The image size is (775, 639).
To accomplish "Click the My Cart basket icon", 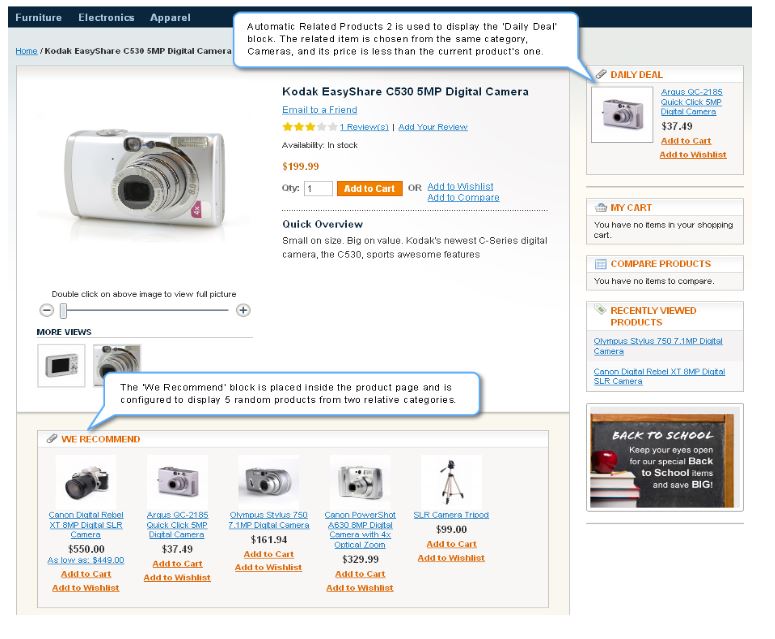I will click(x=601, y=208).
